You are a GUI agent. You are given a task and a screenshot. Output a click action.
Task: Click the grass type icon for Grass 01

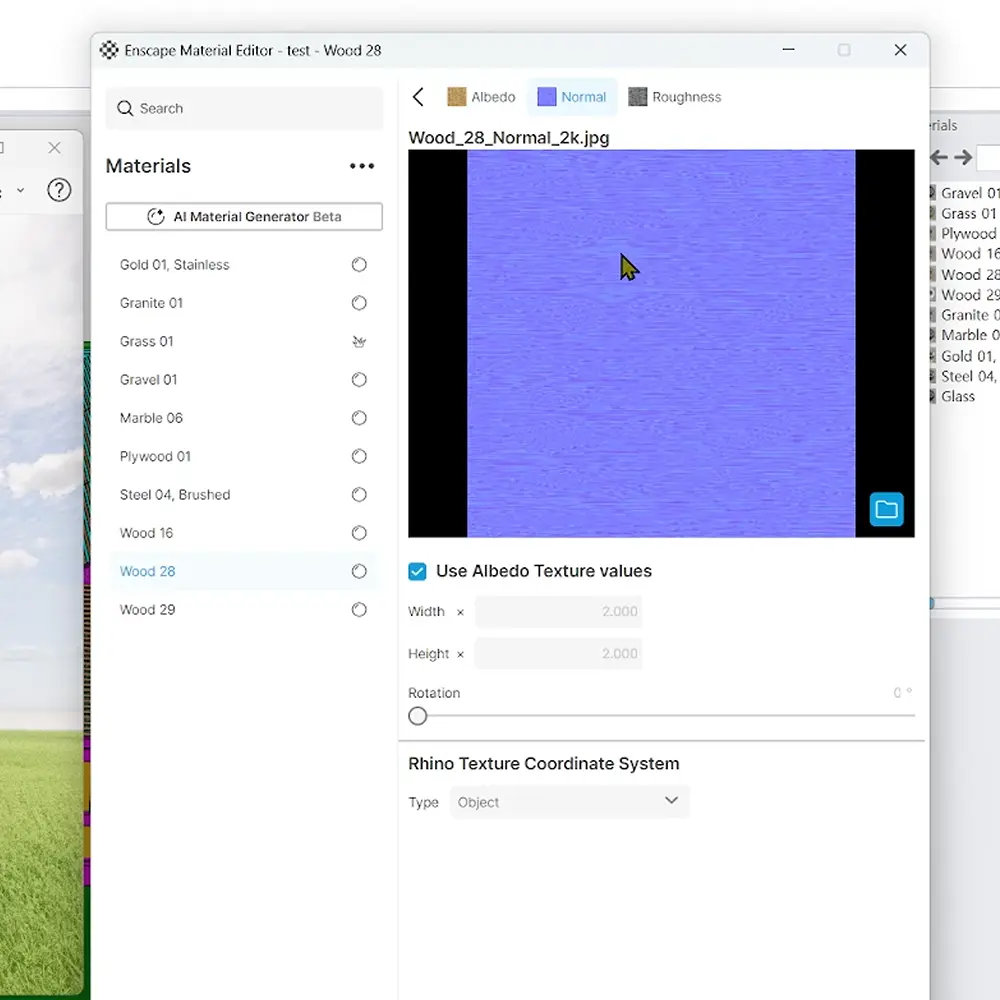point(359,341)
